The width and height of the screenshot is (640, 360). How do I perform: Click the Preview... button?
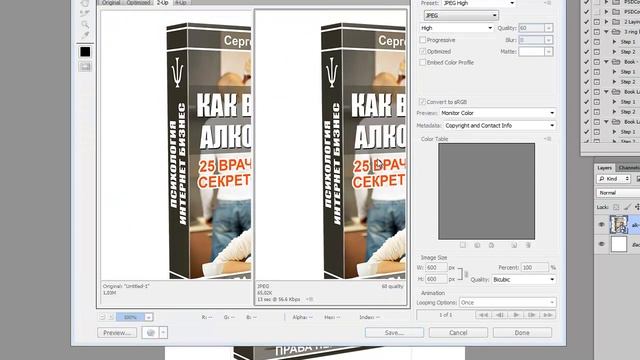click(117, 333)
